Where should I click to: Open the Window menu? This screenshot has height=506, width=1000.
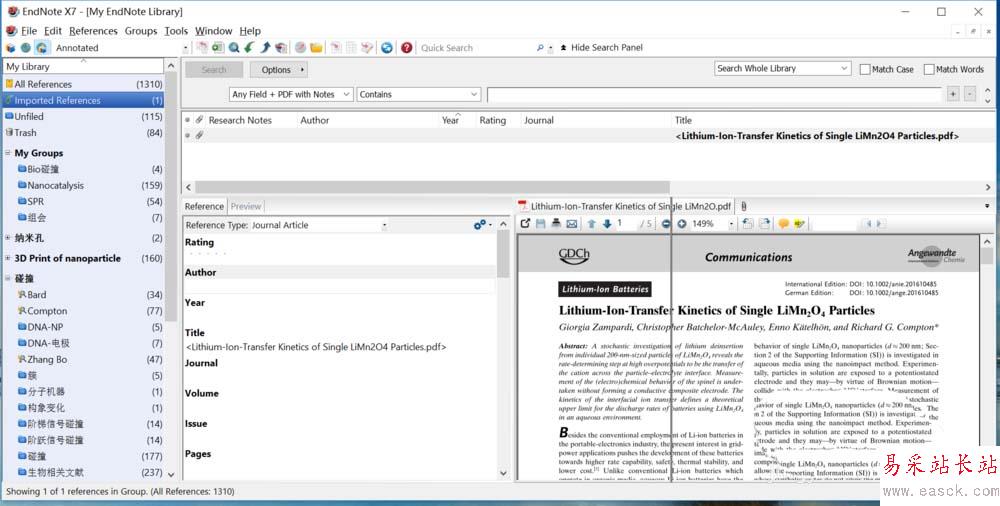[214, 31]
